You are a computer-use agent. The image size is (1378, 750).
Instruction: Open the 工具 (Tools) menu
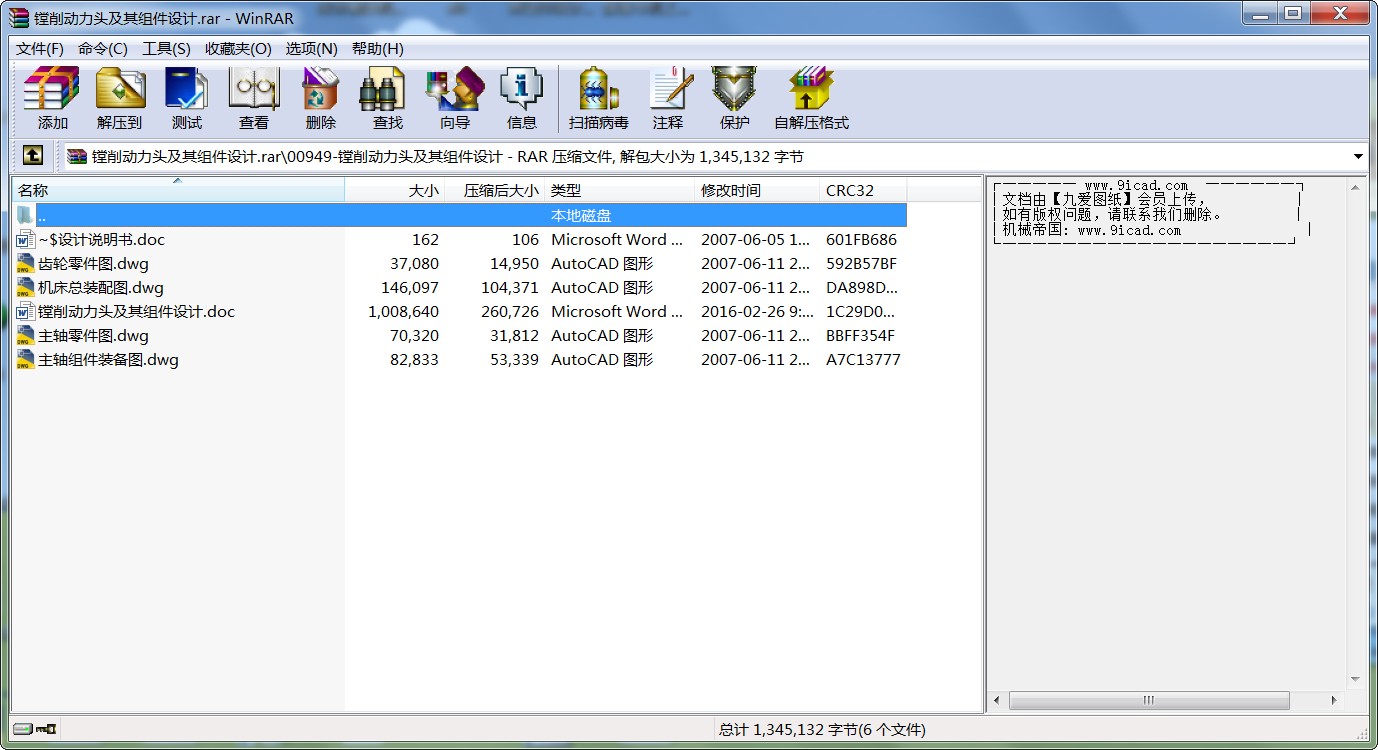click(x=166, y=48)
